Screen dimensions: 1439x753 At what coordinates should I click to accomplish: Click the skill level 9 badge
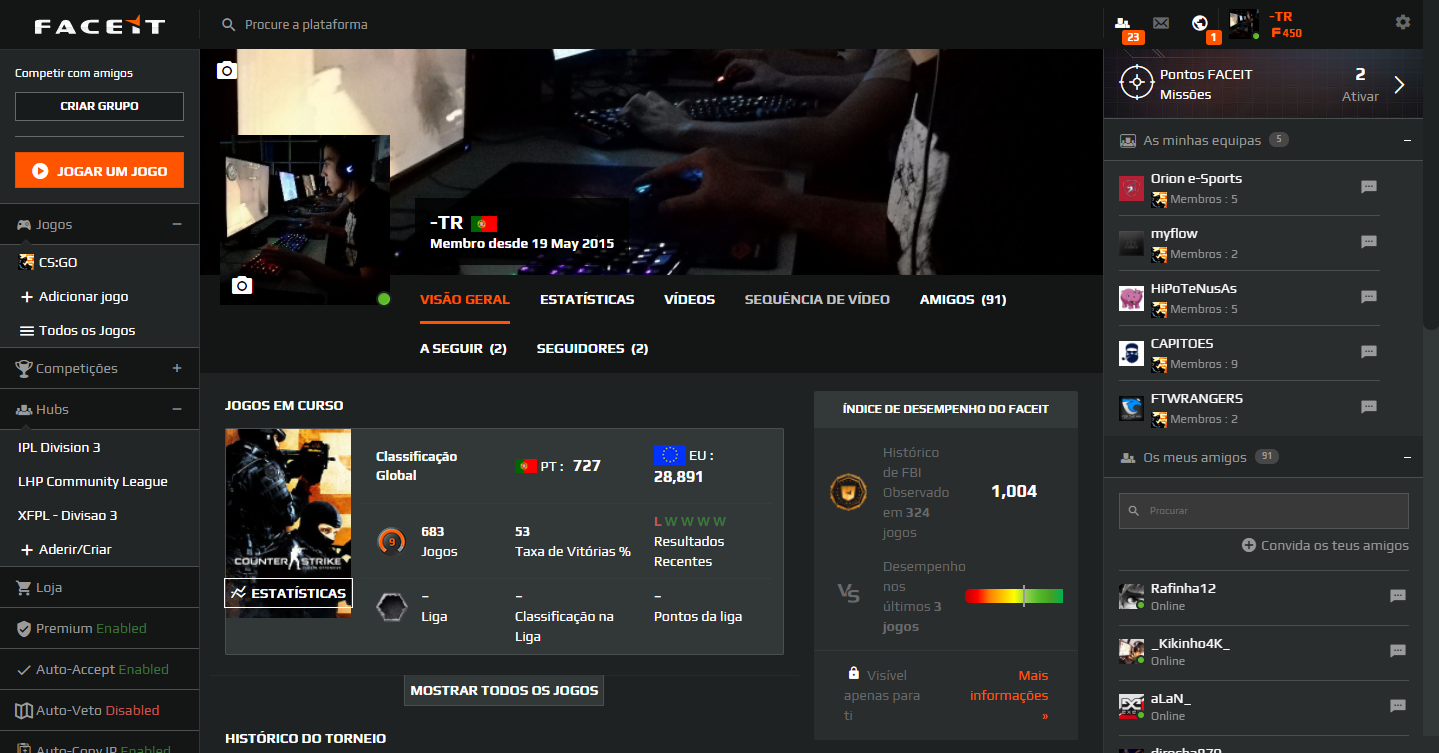click(391, 542)
